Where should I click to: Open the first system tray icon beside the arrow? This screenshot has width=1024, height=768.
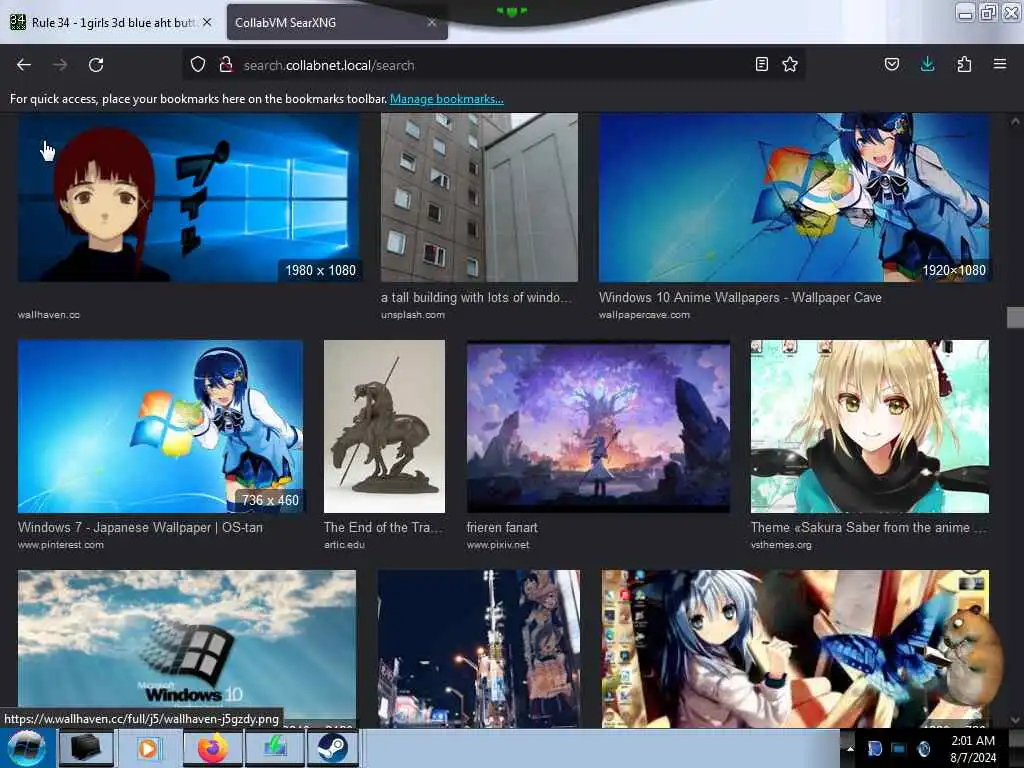pos(875,748)
